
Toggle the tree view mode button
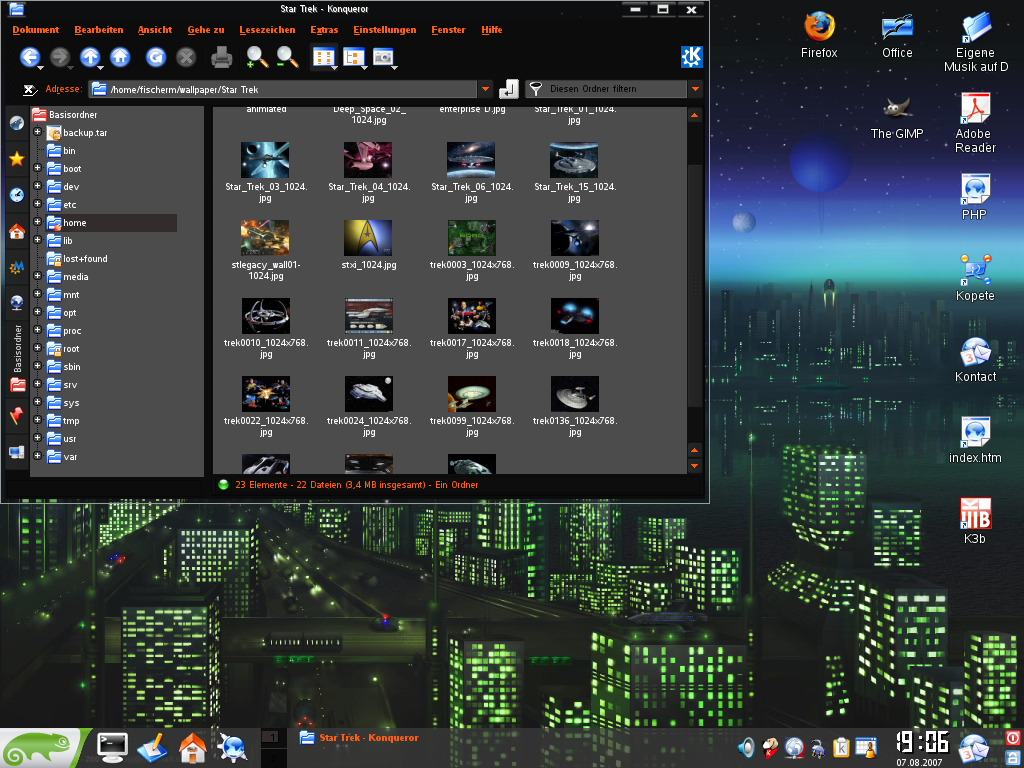pos(353,57)
